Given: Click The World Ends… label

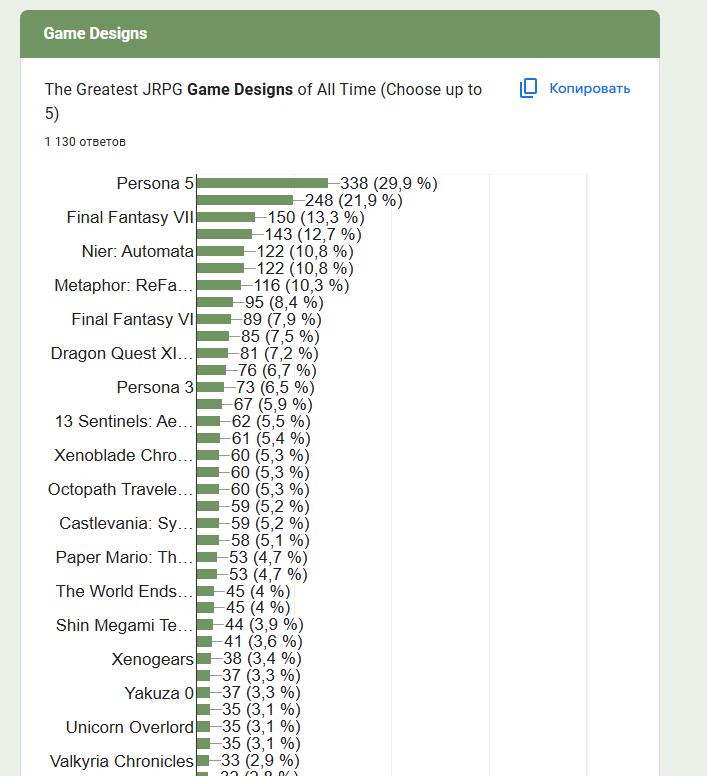Looking at the screenshot, I should click(125, 591).
